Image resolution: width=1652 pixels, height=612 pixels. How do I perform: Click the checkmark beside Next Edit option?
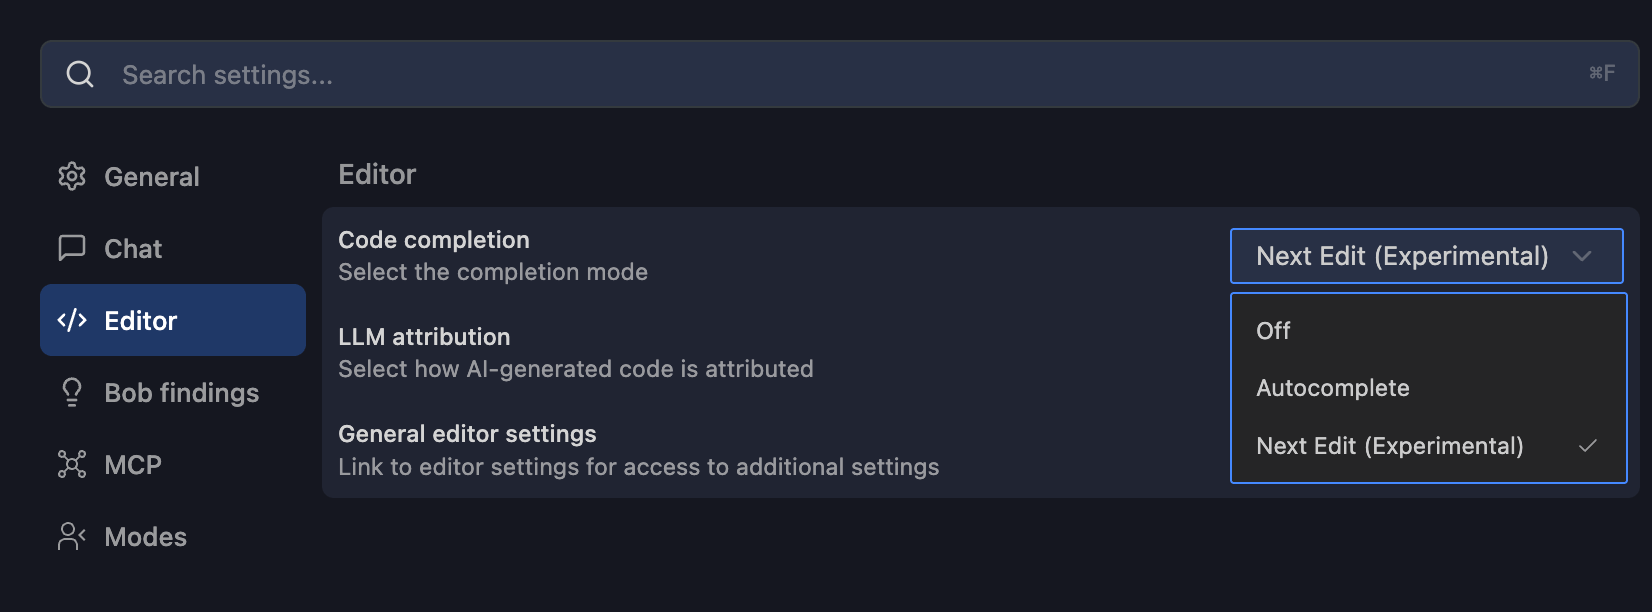(x=1587, y=446)
